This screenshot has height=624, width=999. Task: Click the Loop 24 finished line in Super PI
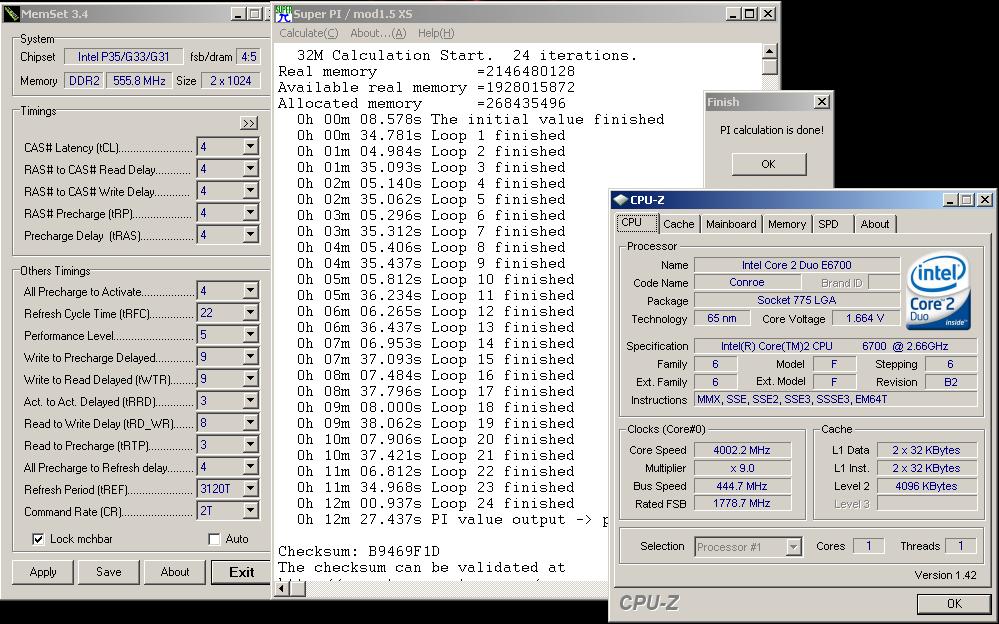tap(435, 504)
